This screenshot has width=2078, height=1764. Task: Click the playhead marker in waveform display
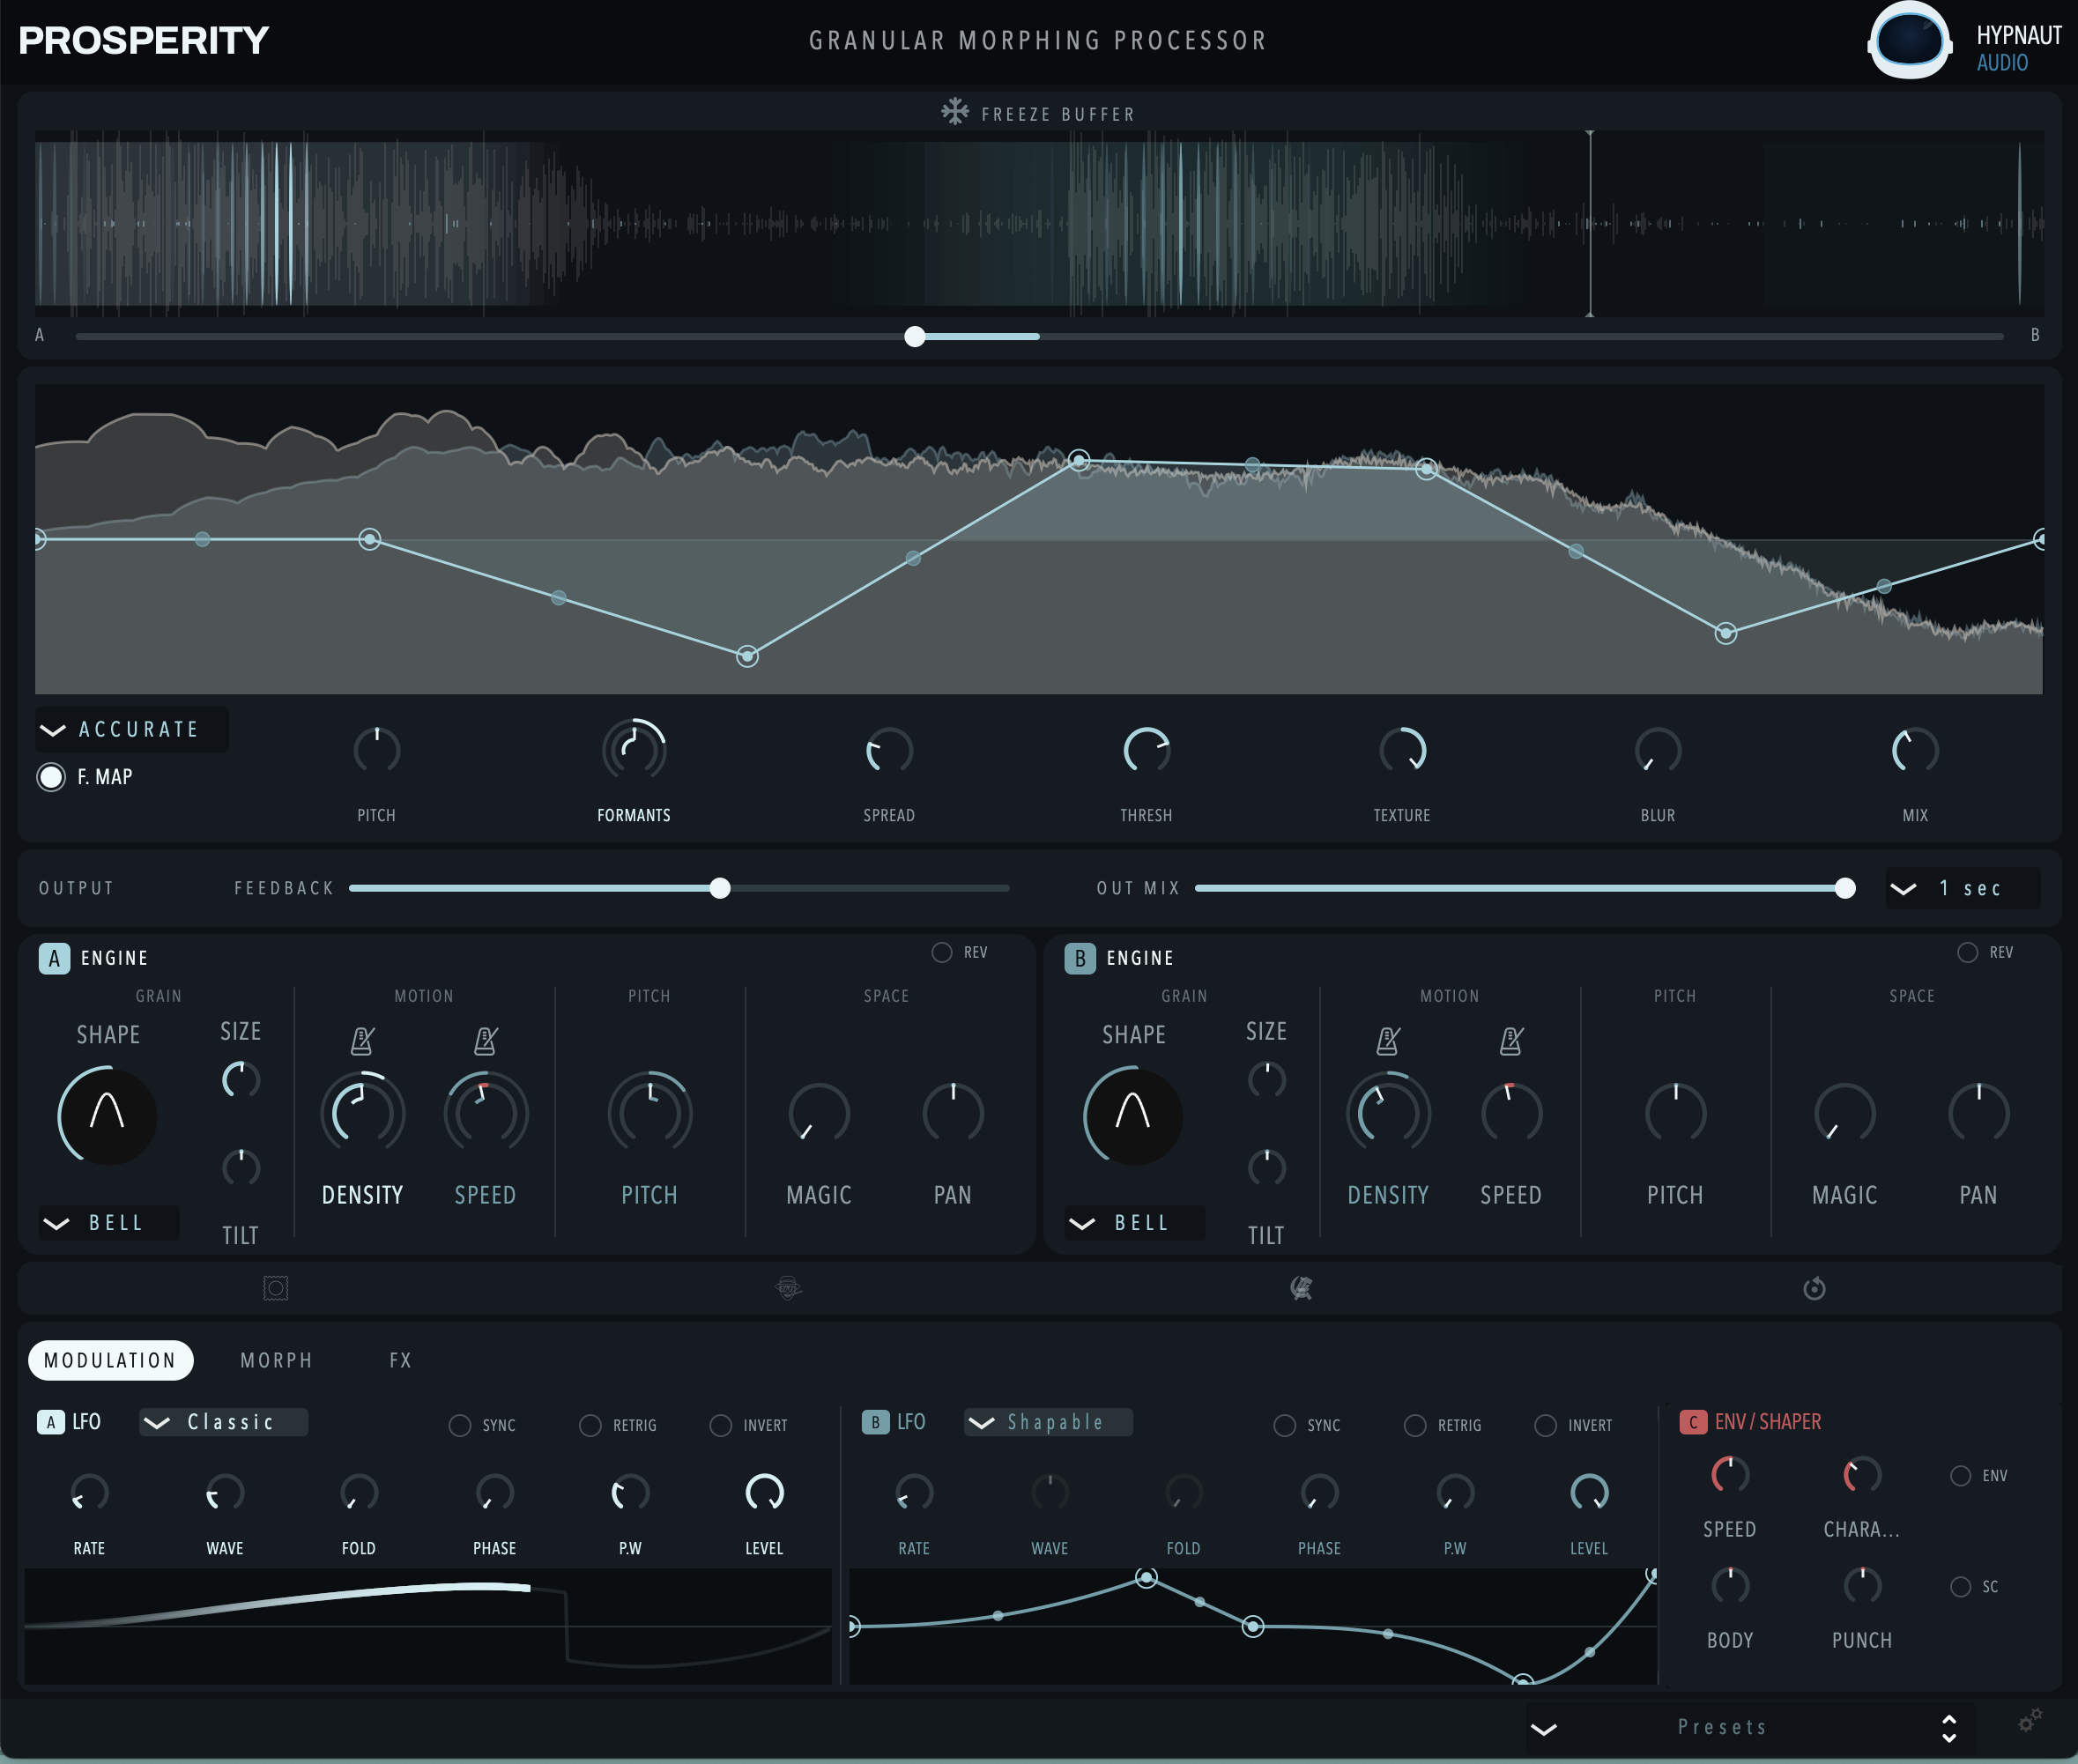(x=1590, y=223)
